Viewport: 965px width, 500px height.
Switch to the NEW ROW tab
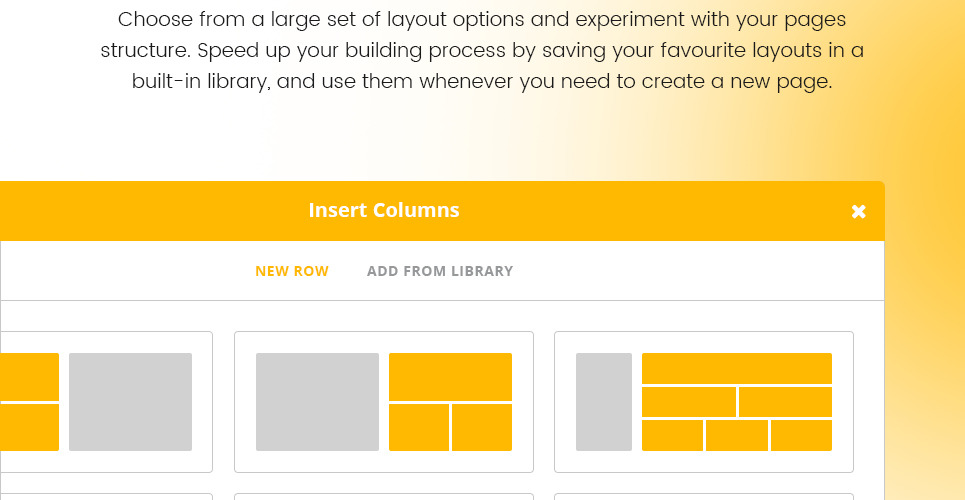pyautogui.click(x=292, y=271)
